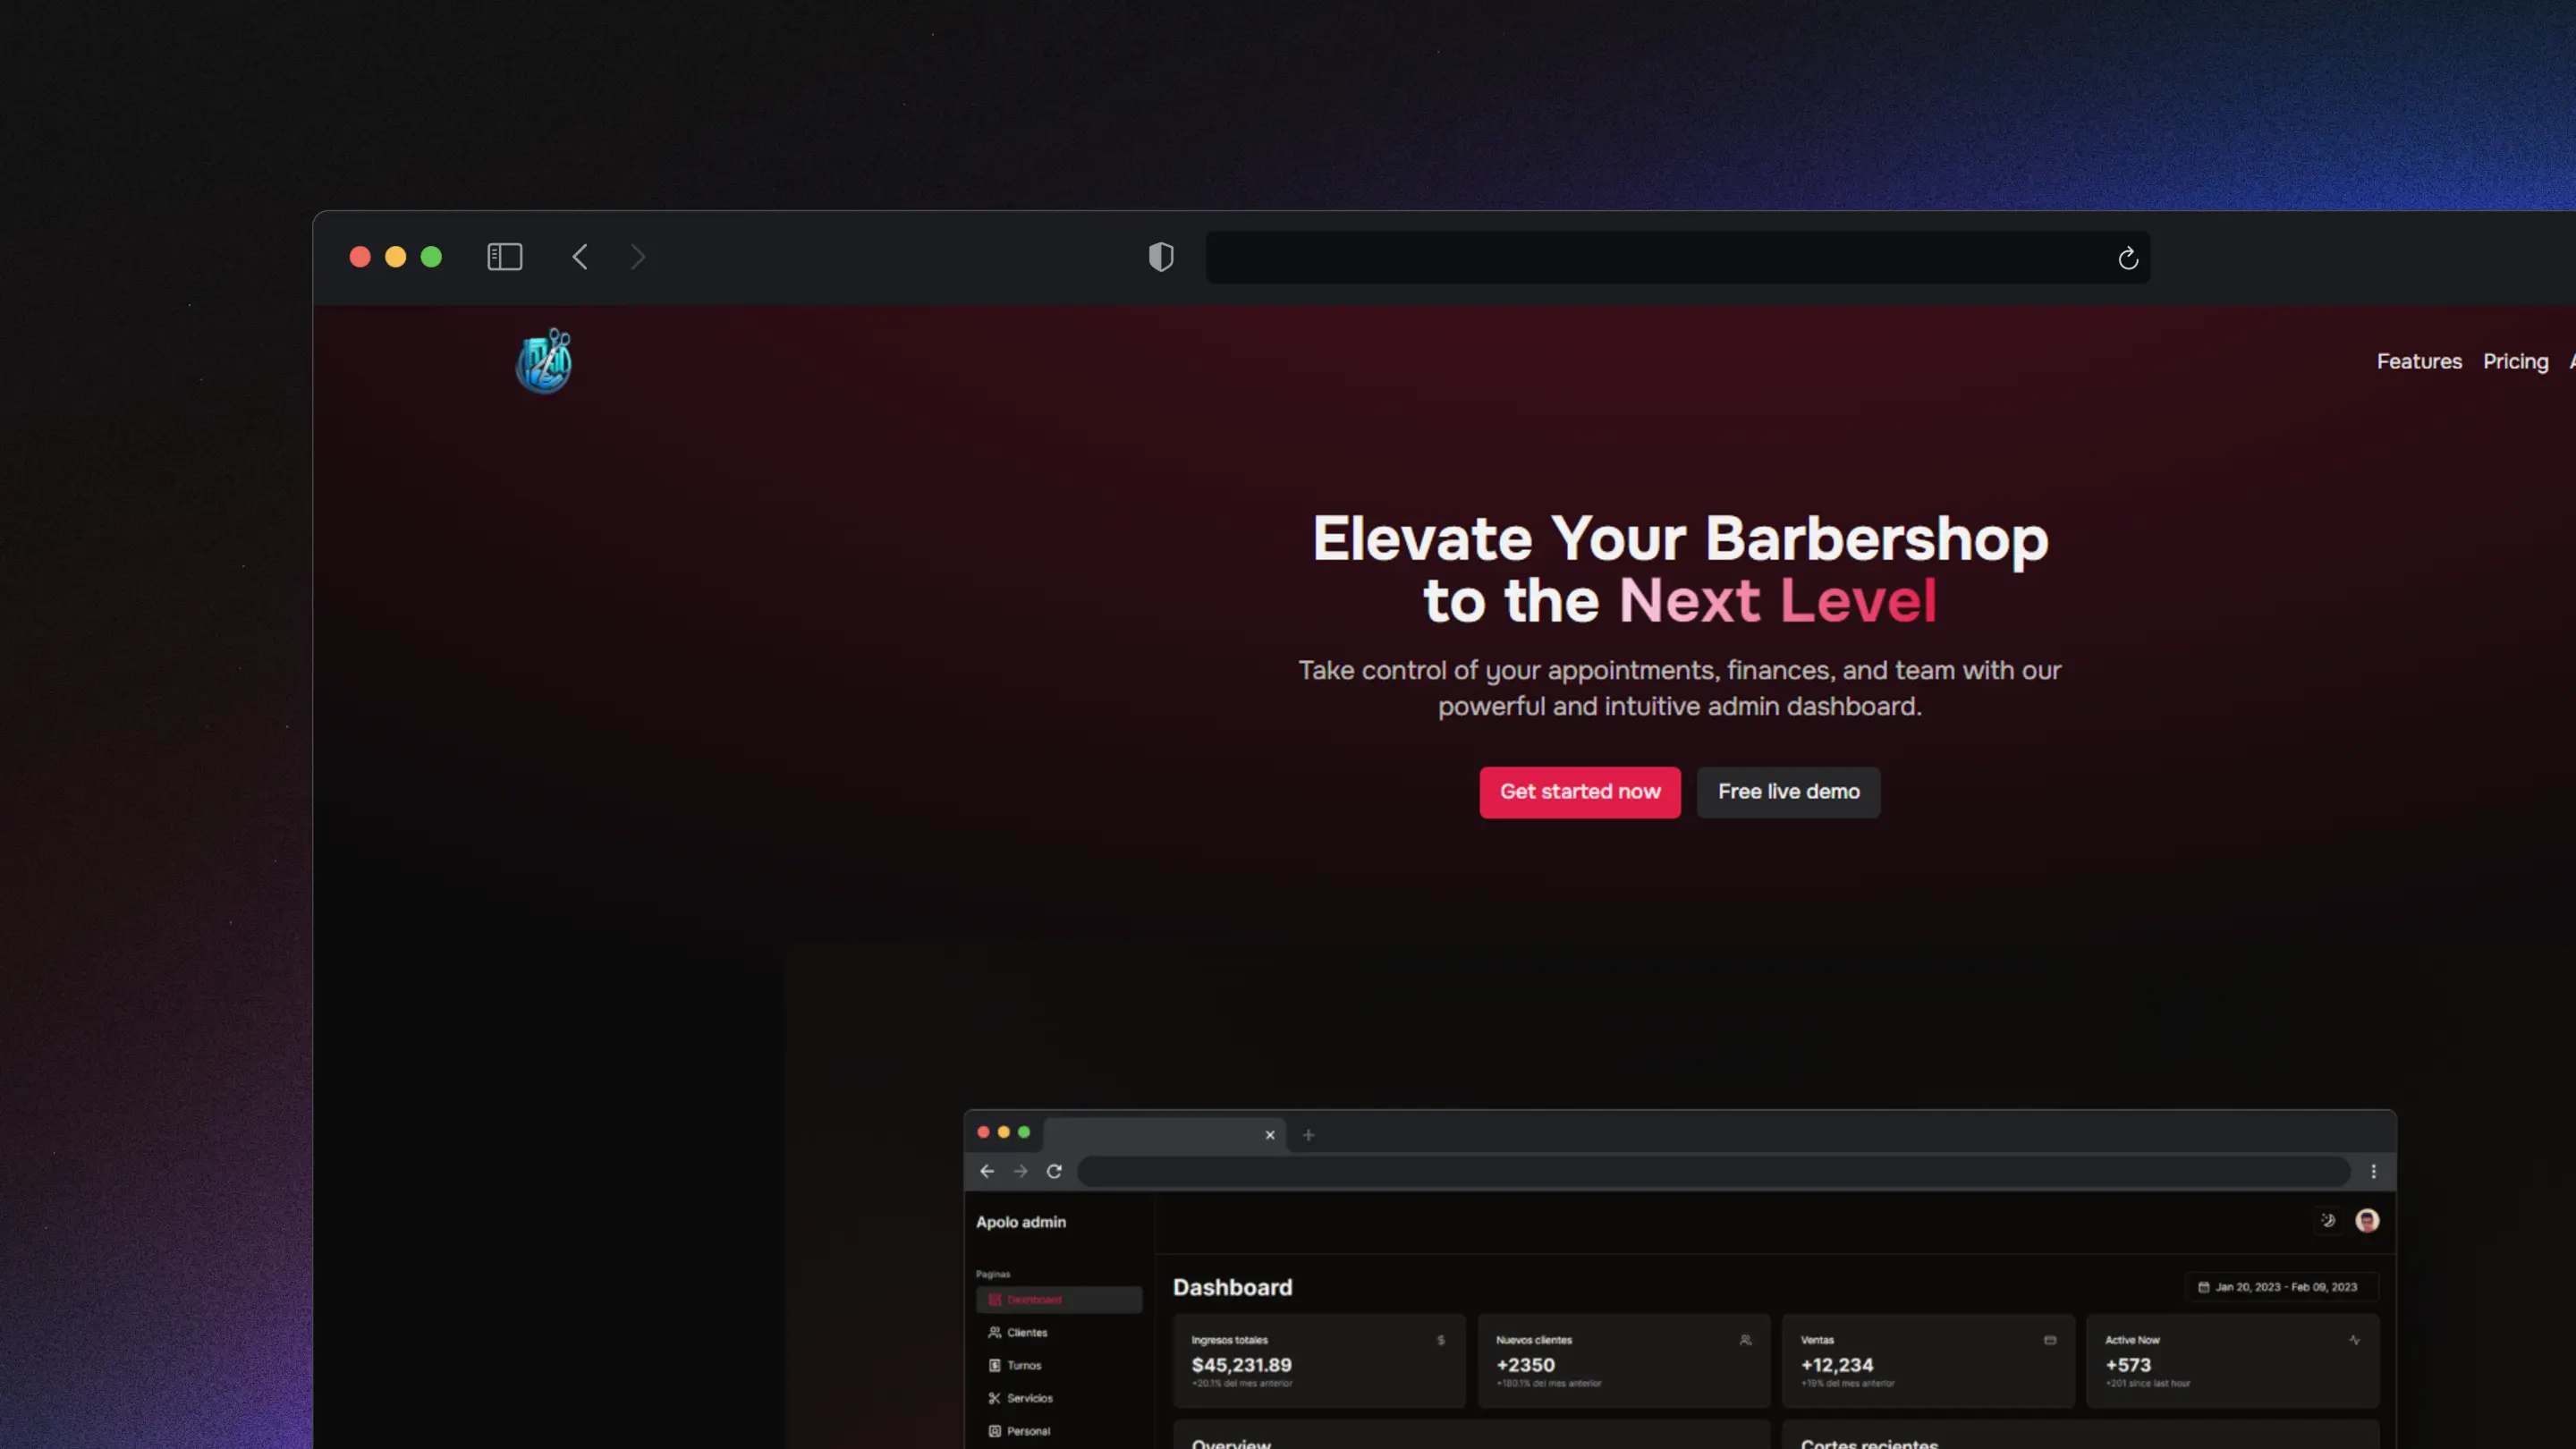2576x1449 pixels.
Task: Click the Active Now +573 card
Action: click(2232, 1361)
